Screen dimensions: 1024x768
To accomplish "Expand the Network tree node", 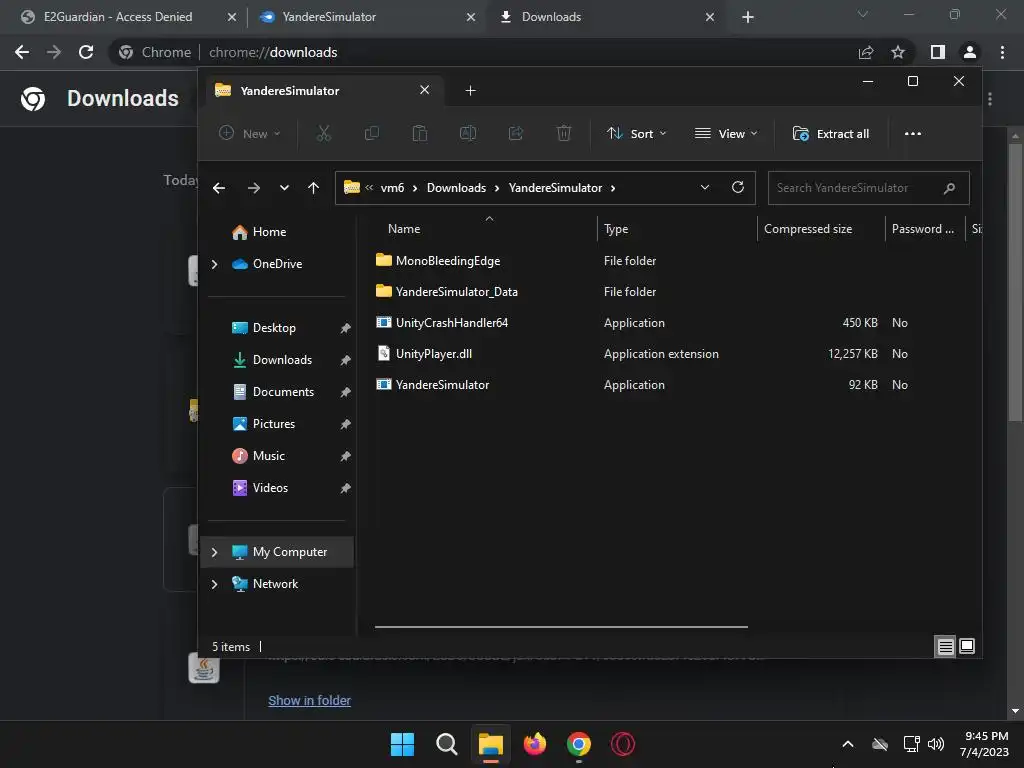I will [214, 584].
